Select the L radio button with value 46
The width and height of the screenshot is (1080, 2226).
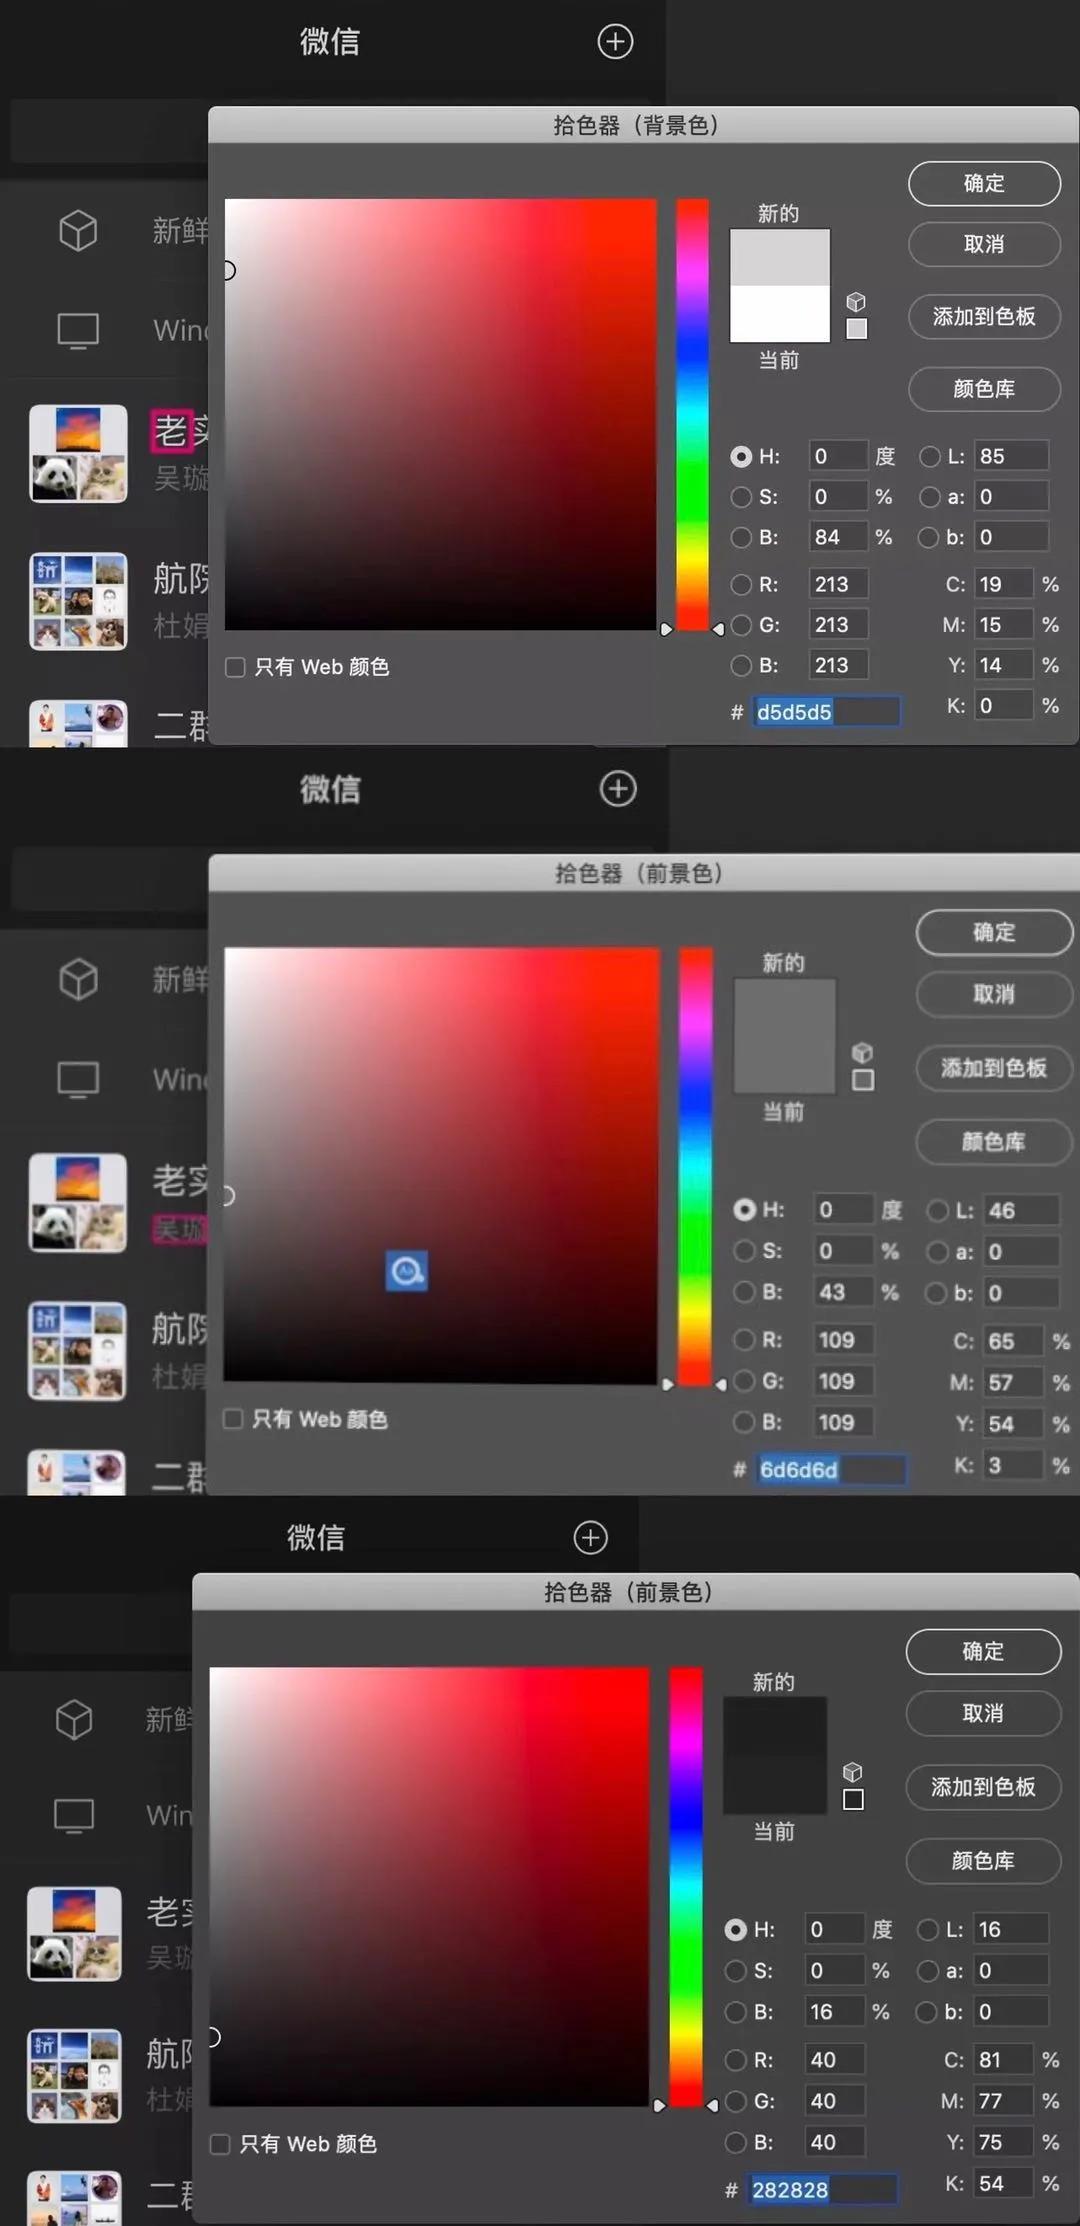point(938,1210)
